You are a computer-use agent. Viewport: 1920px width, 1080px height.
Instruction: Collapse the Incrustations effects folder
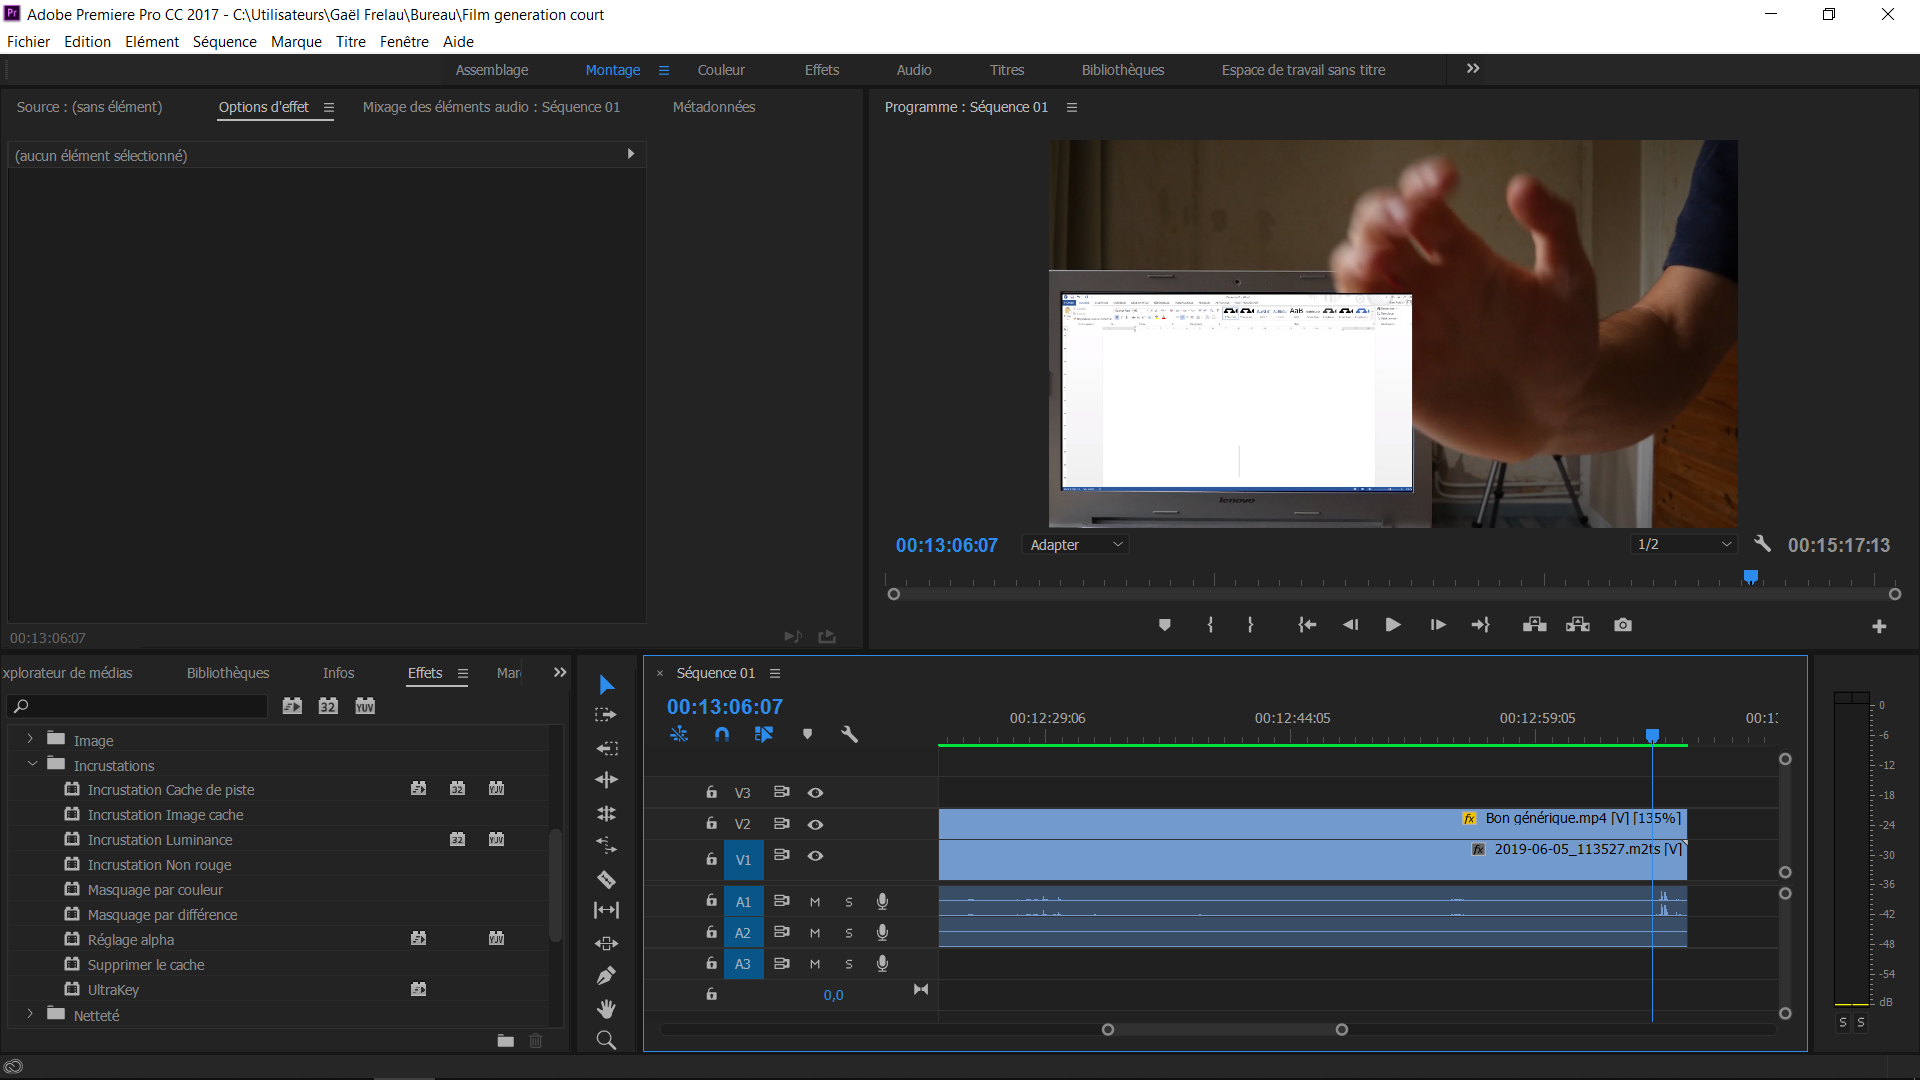32,765
